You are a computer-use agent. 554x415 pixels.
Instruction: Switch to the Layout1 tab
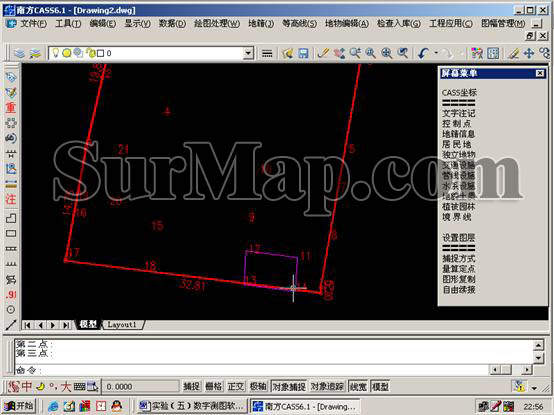(122, 324)
